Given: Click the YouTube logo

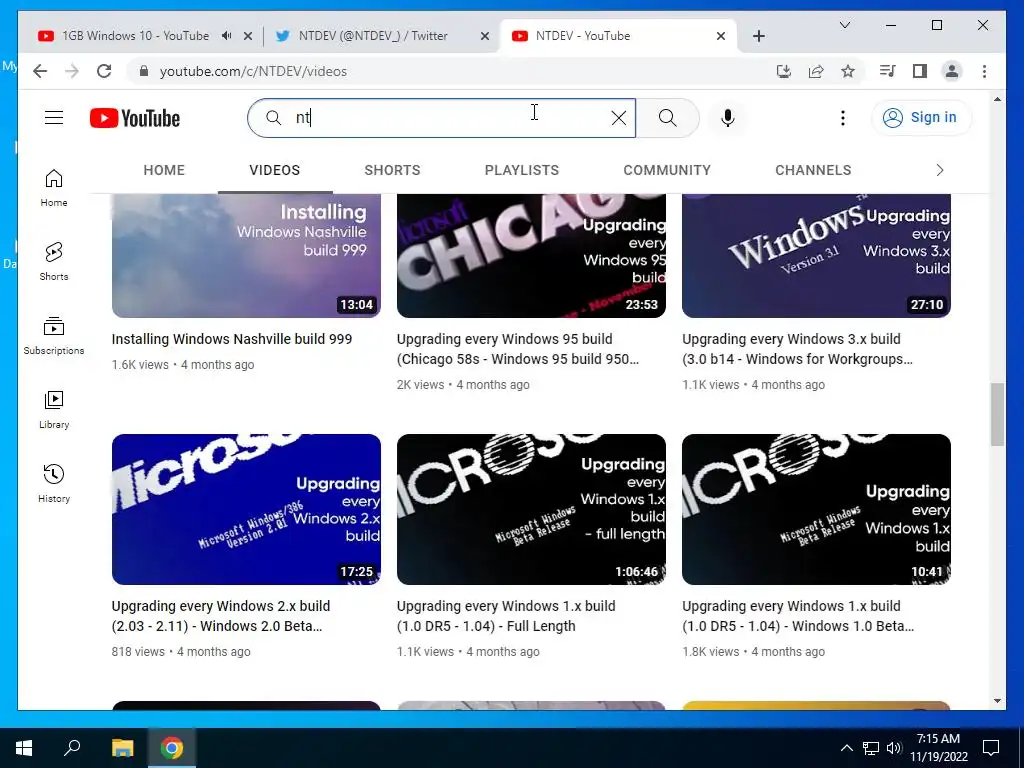Looking at the screenshot, I should 135,118.
